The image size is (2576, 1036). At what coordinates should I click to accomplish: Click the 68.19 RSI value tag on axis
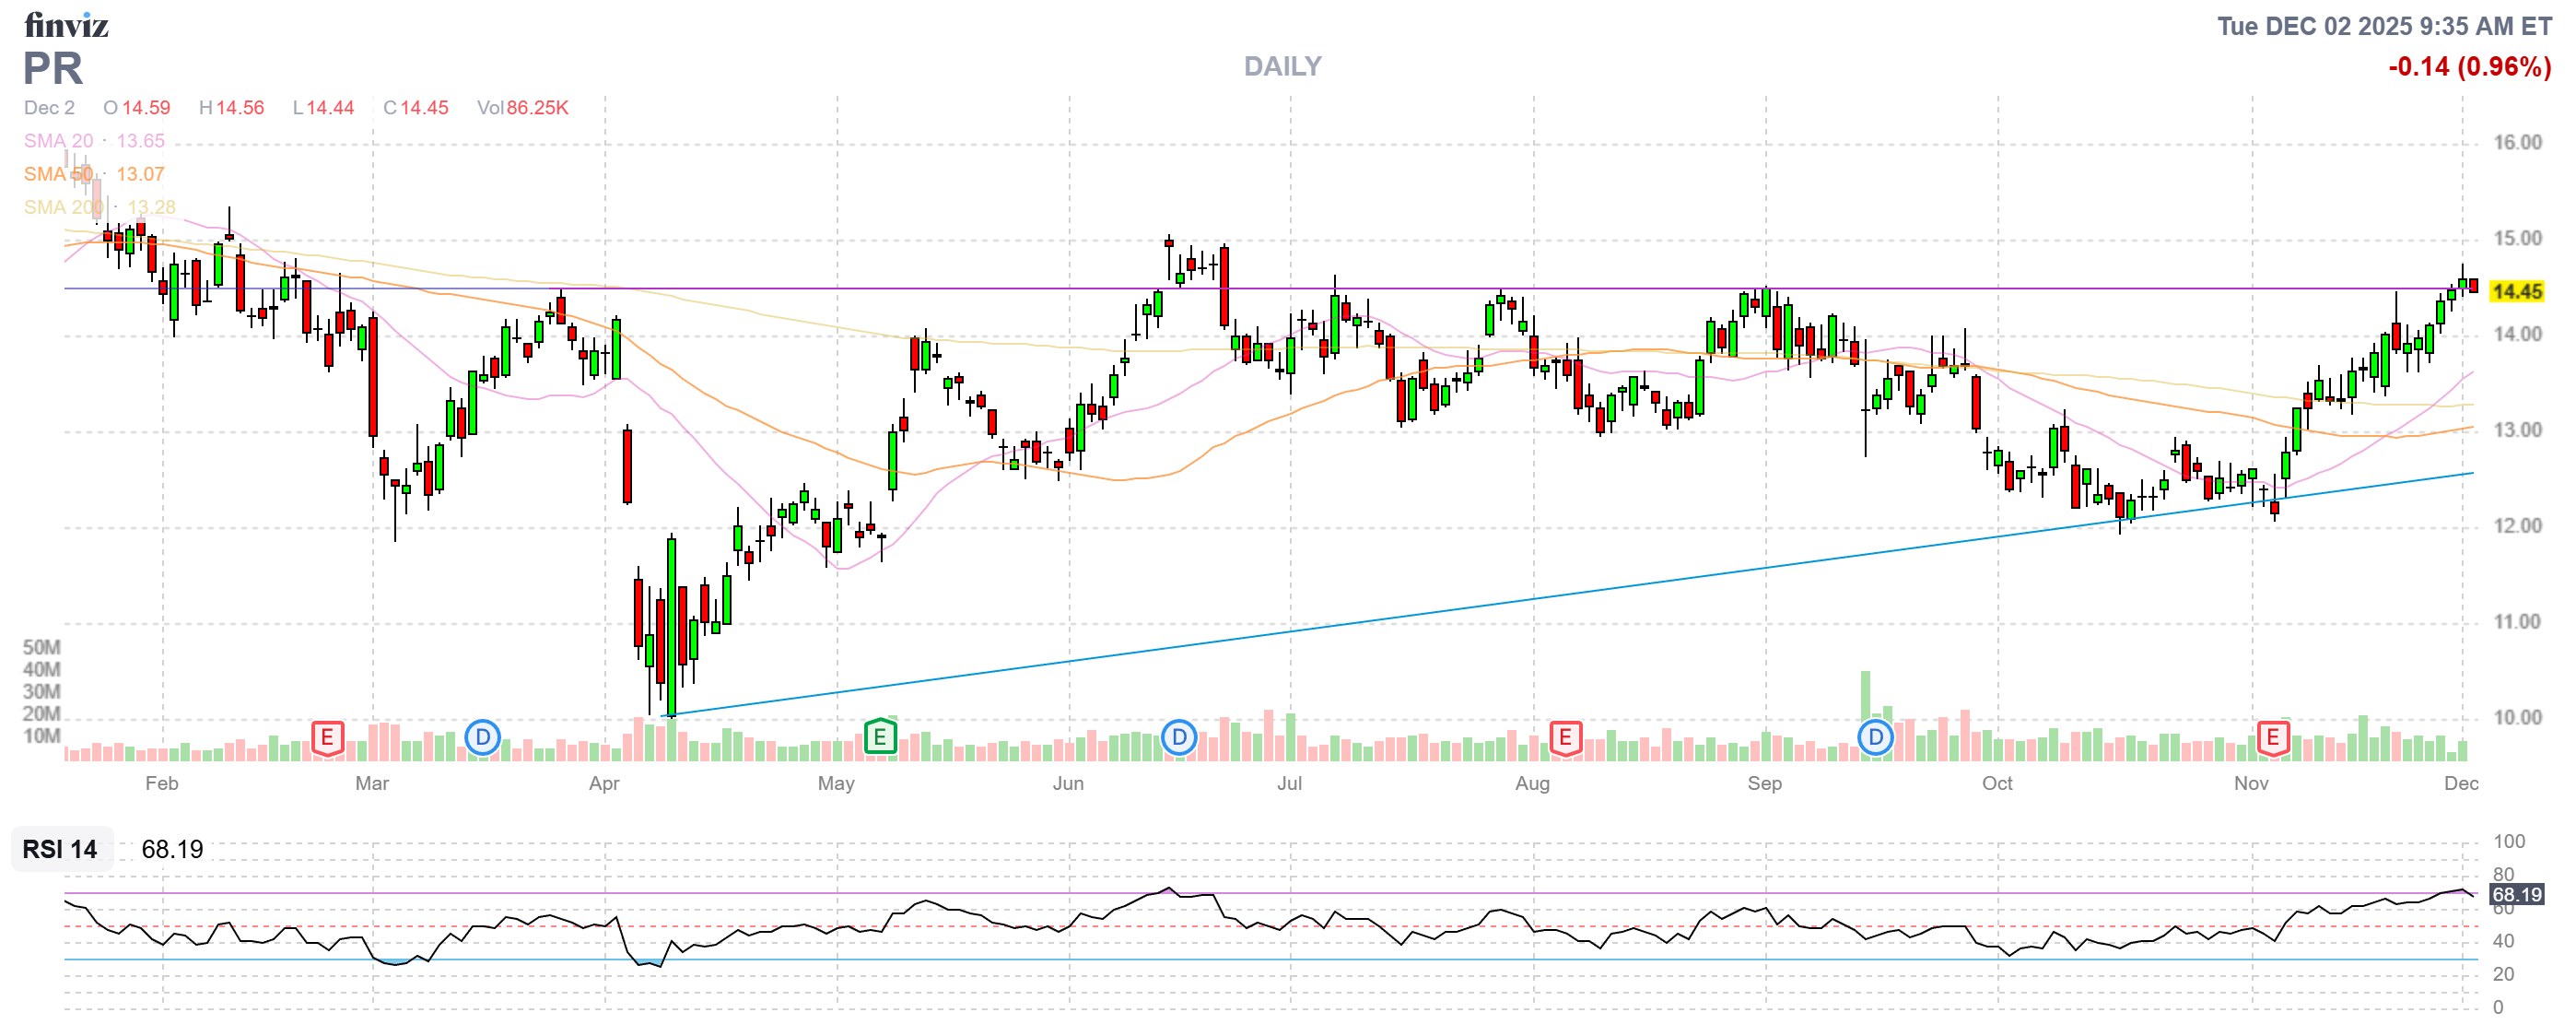tap(2516, 894)
